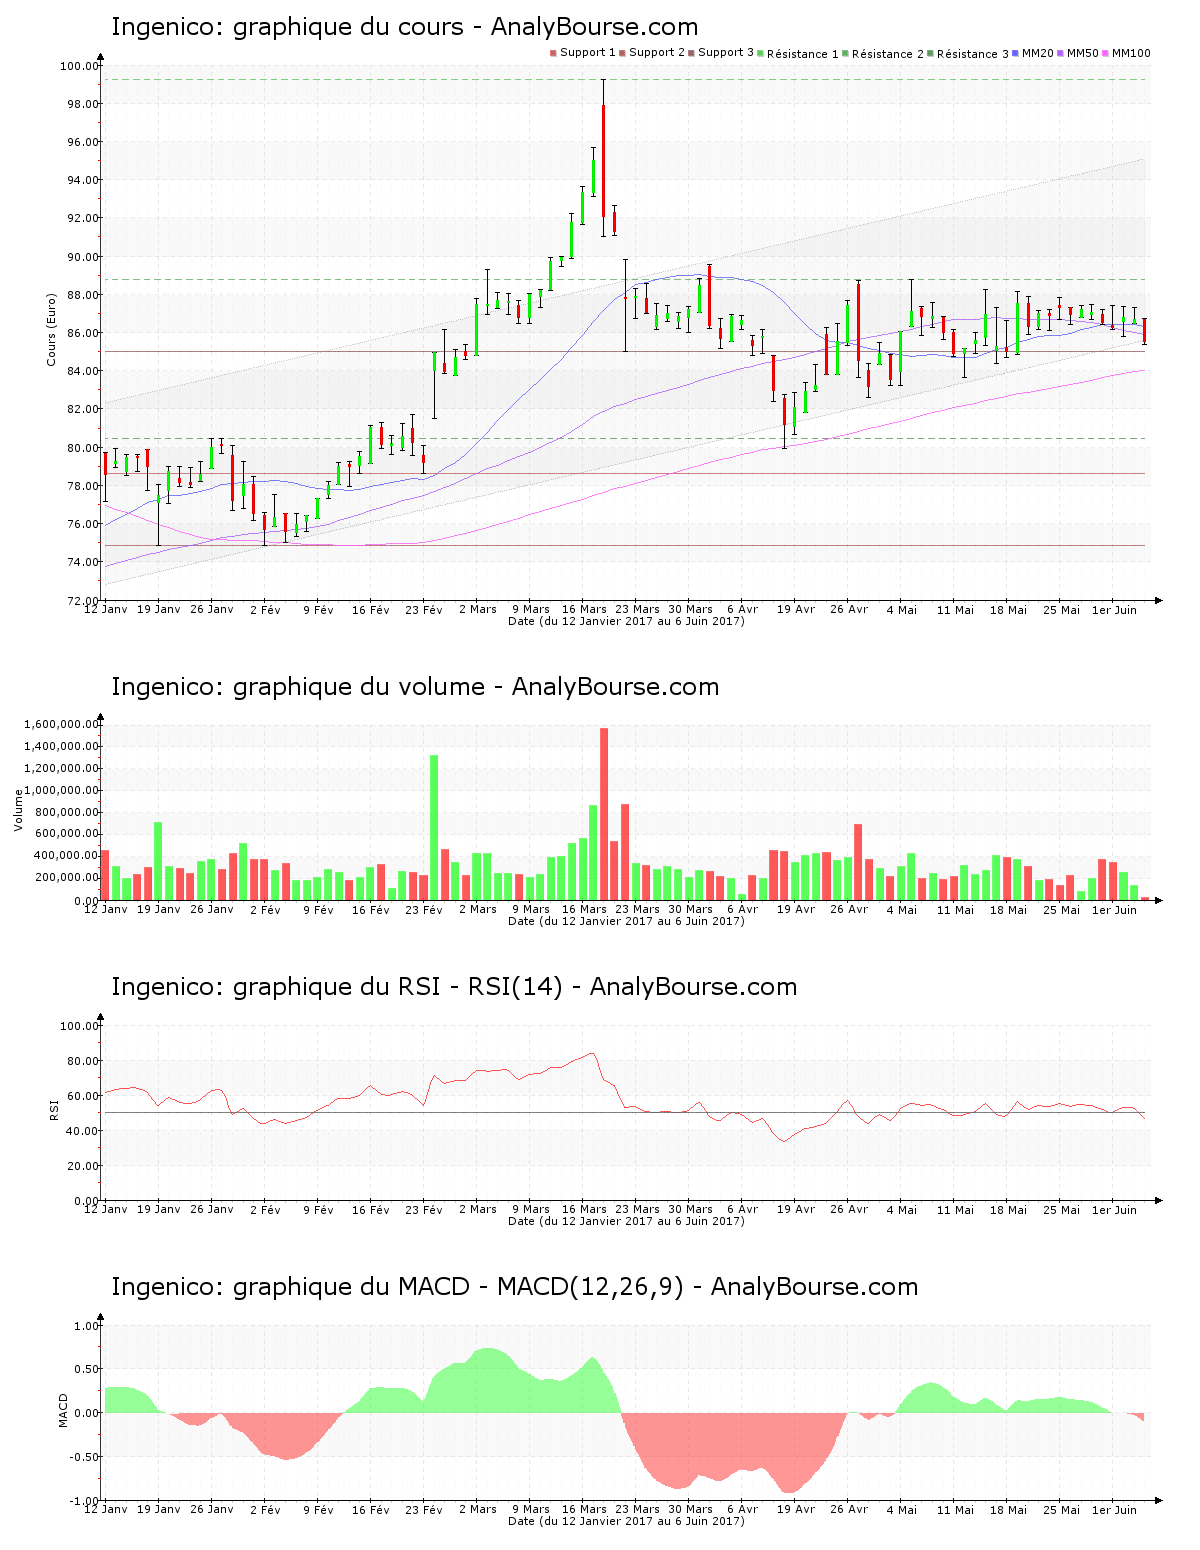Click the magenta color square beside MM100
Viewport: 1200px width, 1550px height.
click(1106, 53)
